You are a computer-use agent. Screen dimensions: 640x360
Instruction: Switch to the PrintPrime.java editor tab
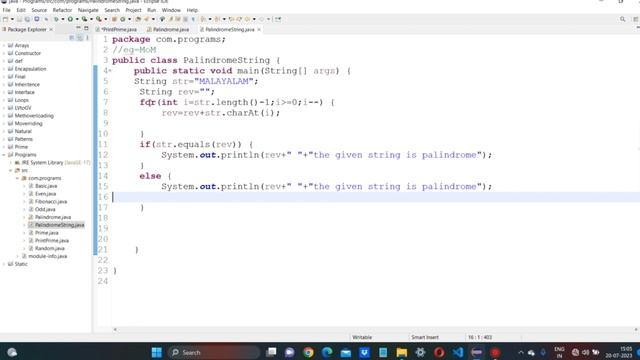coord(119,29)
